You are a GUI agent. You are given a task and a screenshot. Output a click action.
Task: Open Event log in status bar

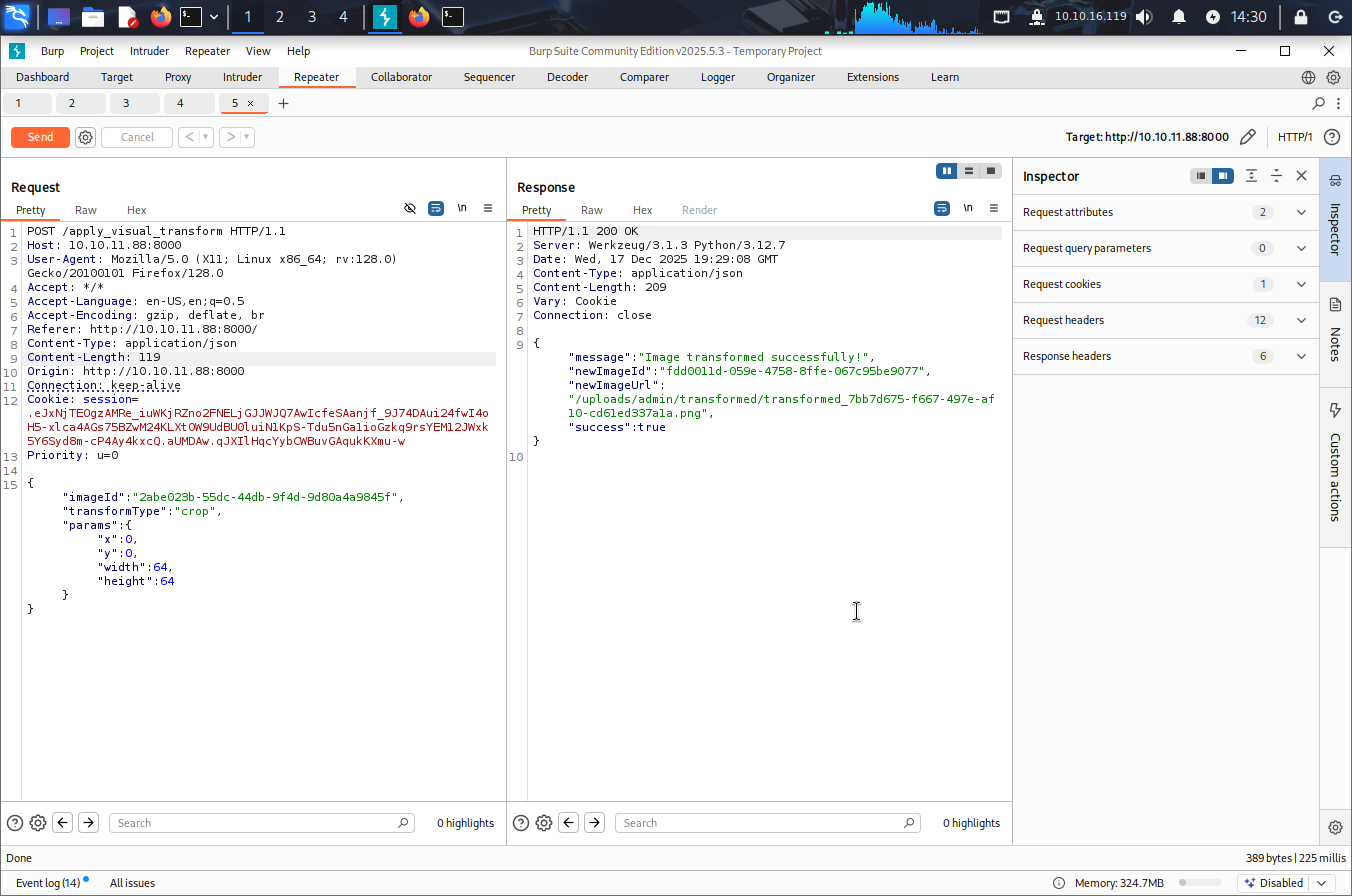coord(48,883)
